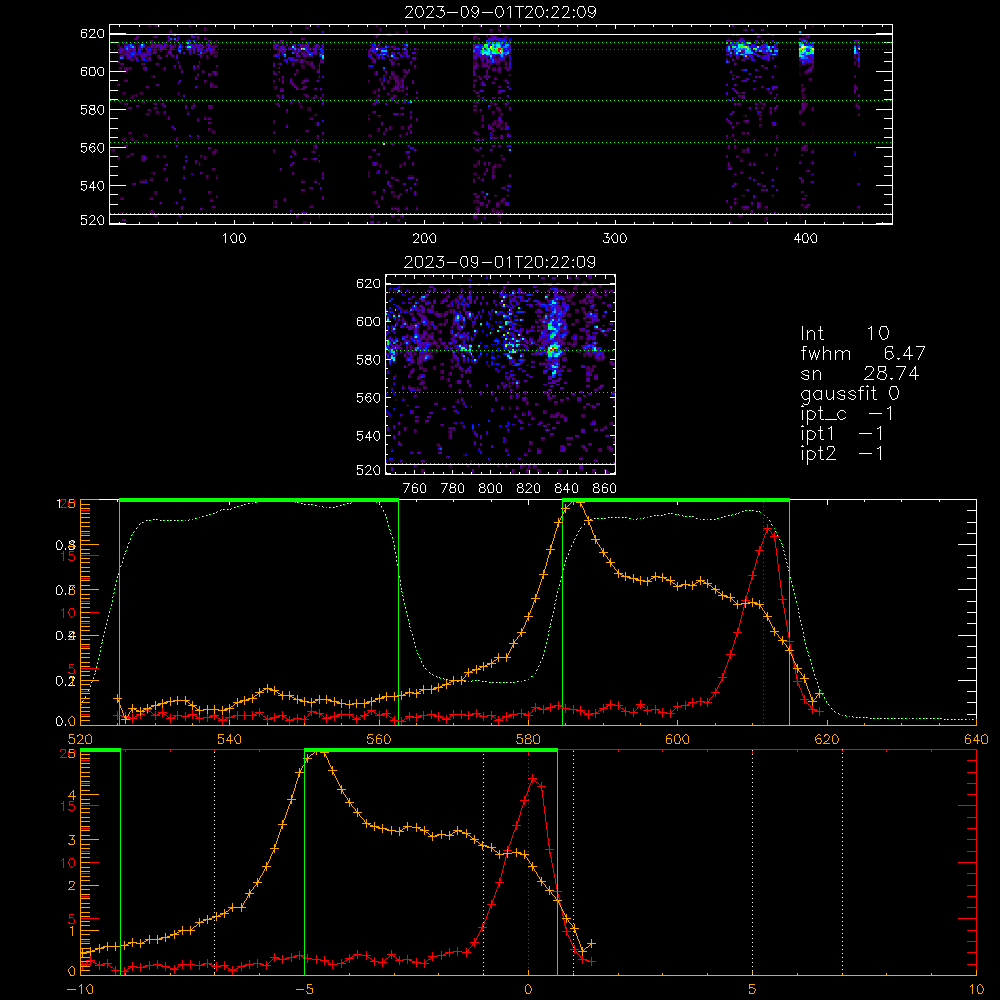Select the 'sn 28.74' readout line
Viewport: 1000px width, 1000px height.
tap(860, 373)
